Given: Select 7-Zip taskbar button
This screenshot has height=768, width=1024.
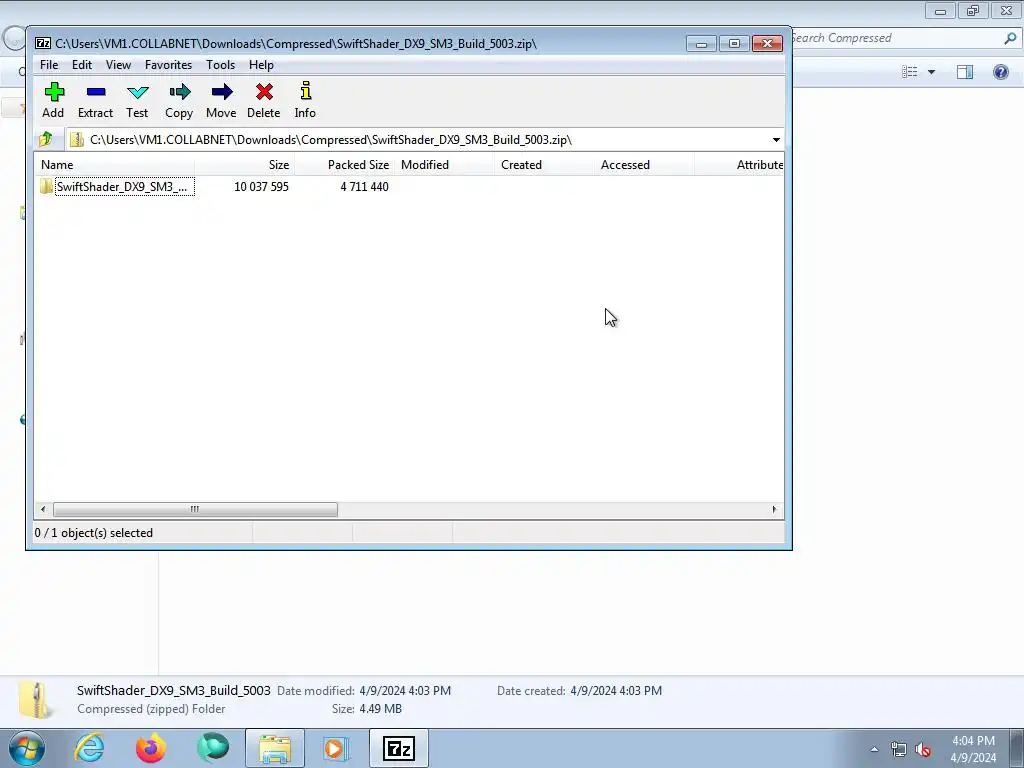Looking at the screenshot, I should [399, 748].
